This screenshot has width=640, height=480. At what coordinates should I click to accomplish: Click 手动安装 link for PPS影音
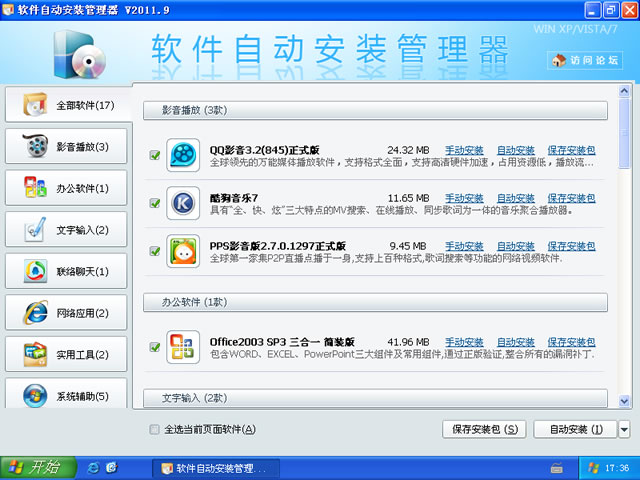click(464, 246)
